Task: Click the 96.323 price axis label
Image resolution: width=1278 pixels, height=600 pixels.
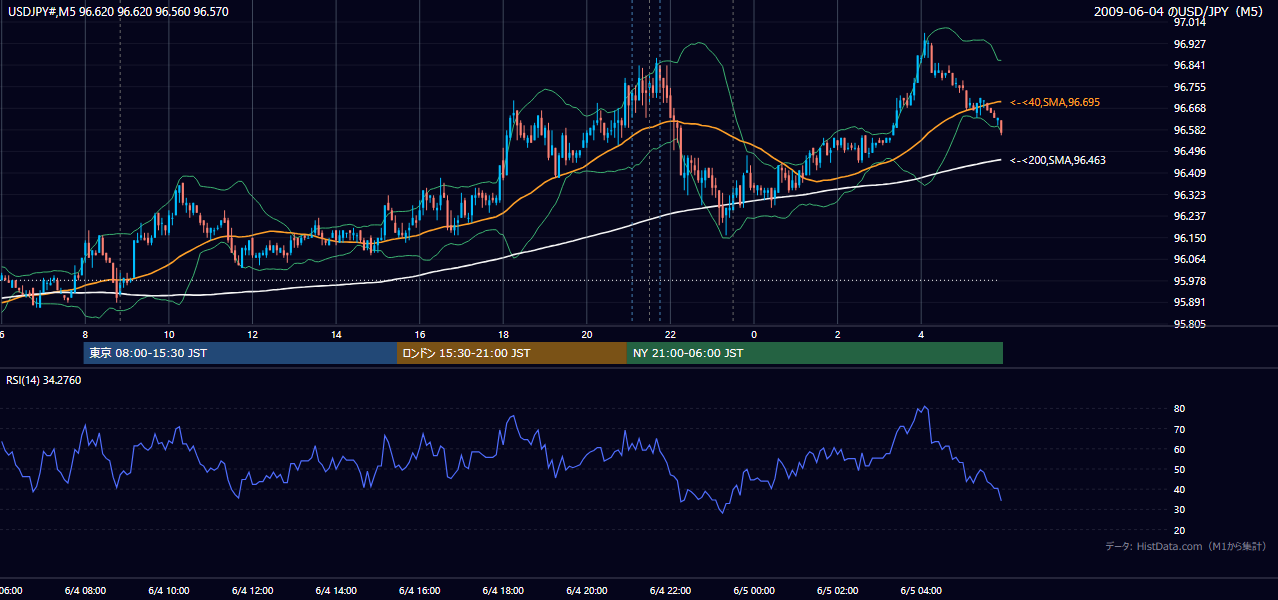Action: (x=1189, y=195)
